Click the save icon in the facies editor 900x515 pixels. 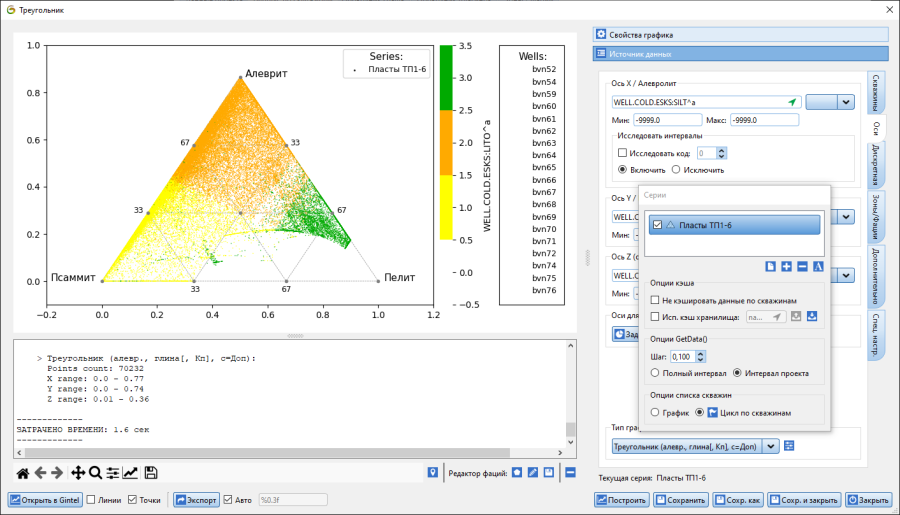click(549, 473)
